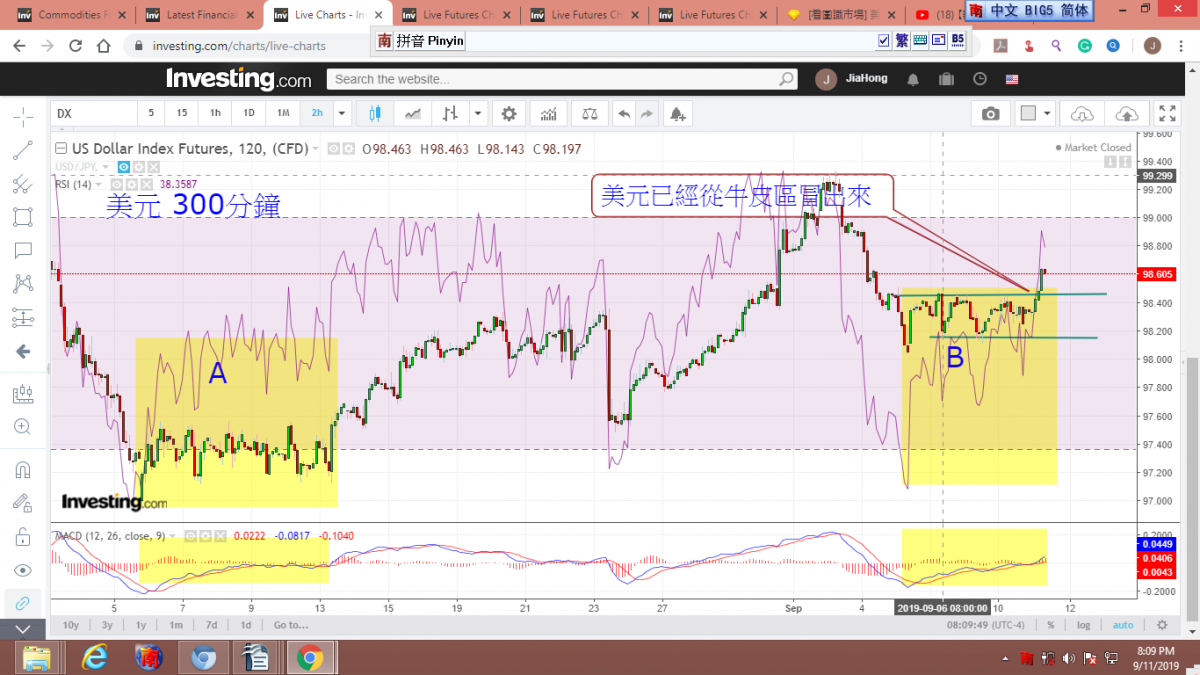Click the 'Go to...' date button
1200x675 pixels.
point(291,625)
